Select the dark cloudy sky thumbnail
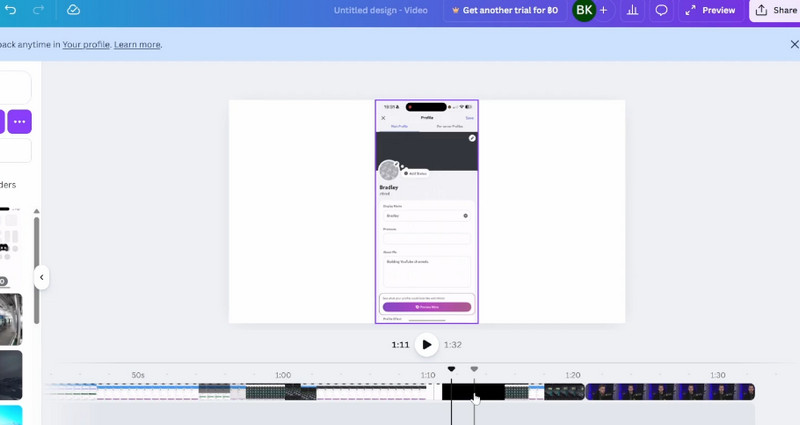800x425 pixels. click(11, 374)
